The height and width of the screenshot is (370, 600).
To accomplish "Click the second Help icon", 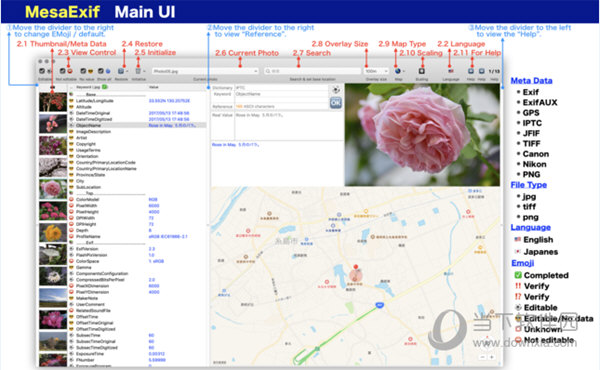I will (481, 71).
